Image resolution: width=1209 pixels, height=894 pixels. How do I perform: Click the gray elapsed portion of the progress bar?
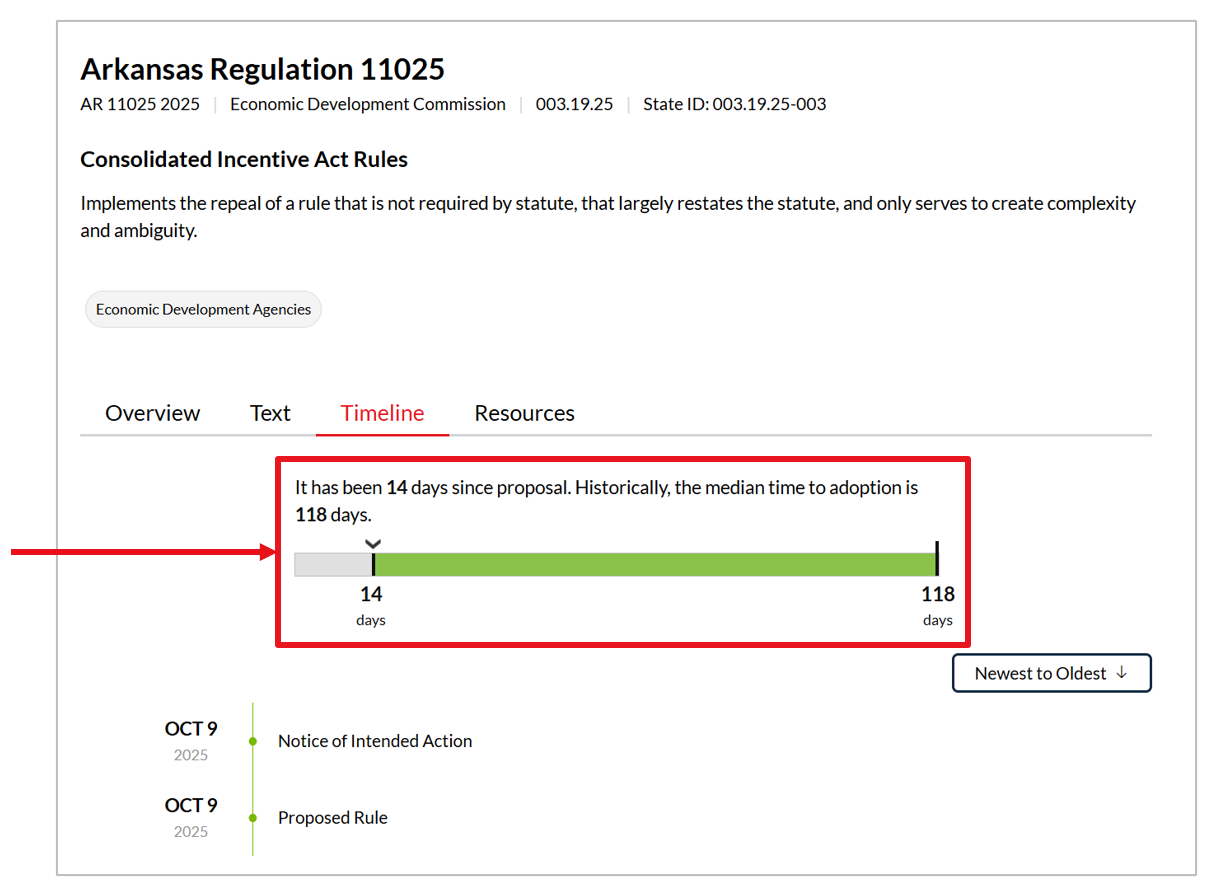(333, 565)
